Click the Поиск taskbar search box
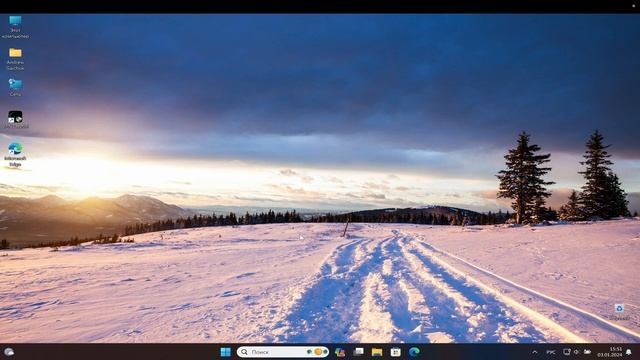This screenshot has height=360, width=640. (x=283, y=352)
